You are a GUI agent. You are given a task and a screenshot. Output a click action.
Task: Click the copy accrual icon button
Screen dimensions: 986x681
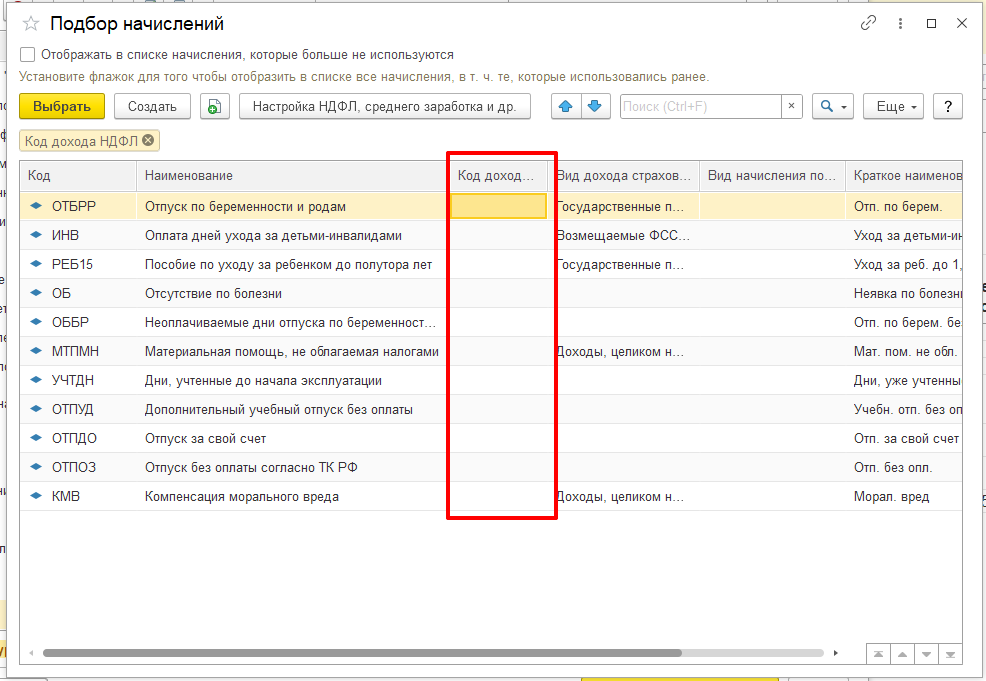[x=215, y=107]
